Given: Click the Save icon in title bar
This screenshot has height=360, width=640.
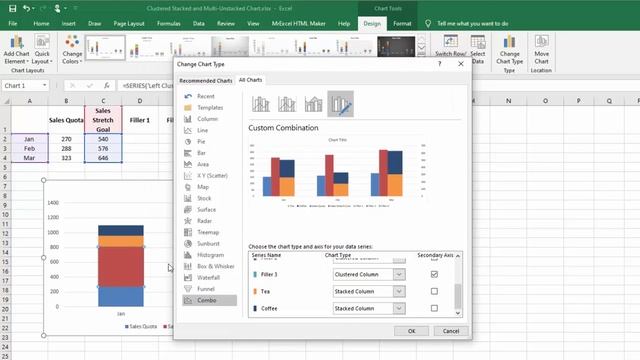Looking at the screenshot, I should tap(13, 8).
